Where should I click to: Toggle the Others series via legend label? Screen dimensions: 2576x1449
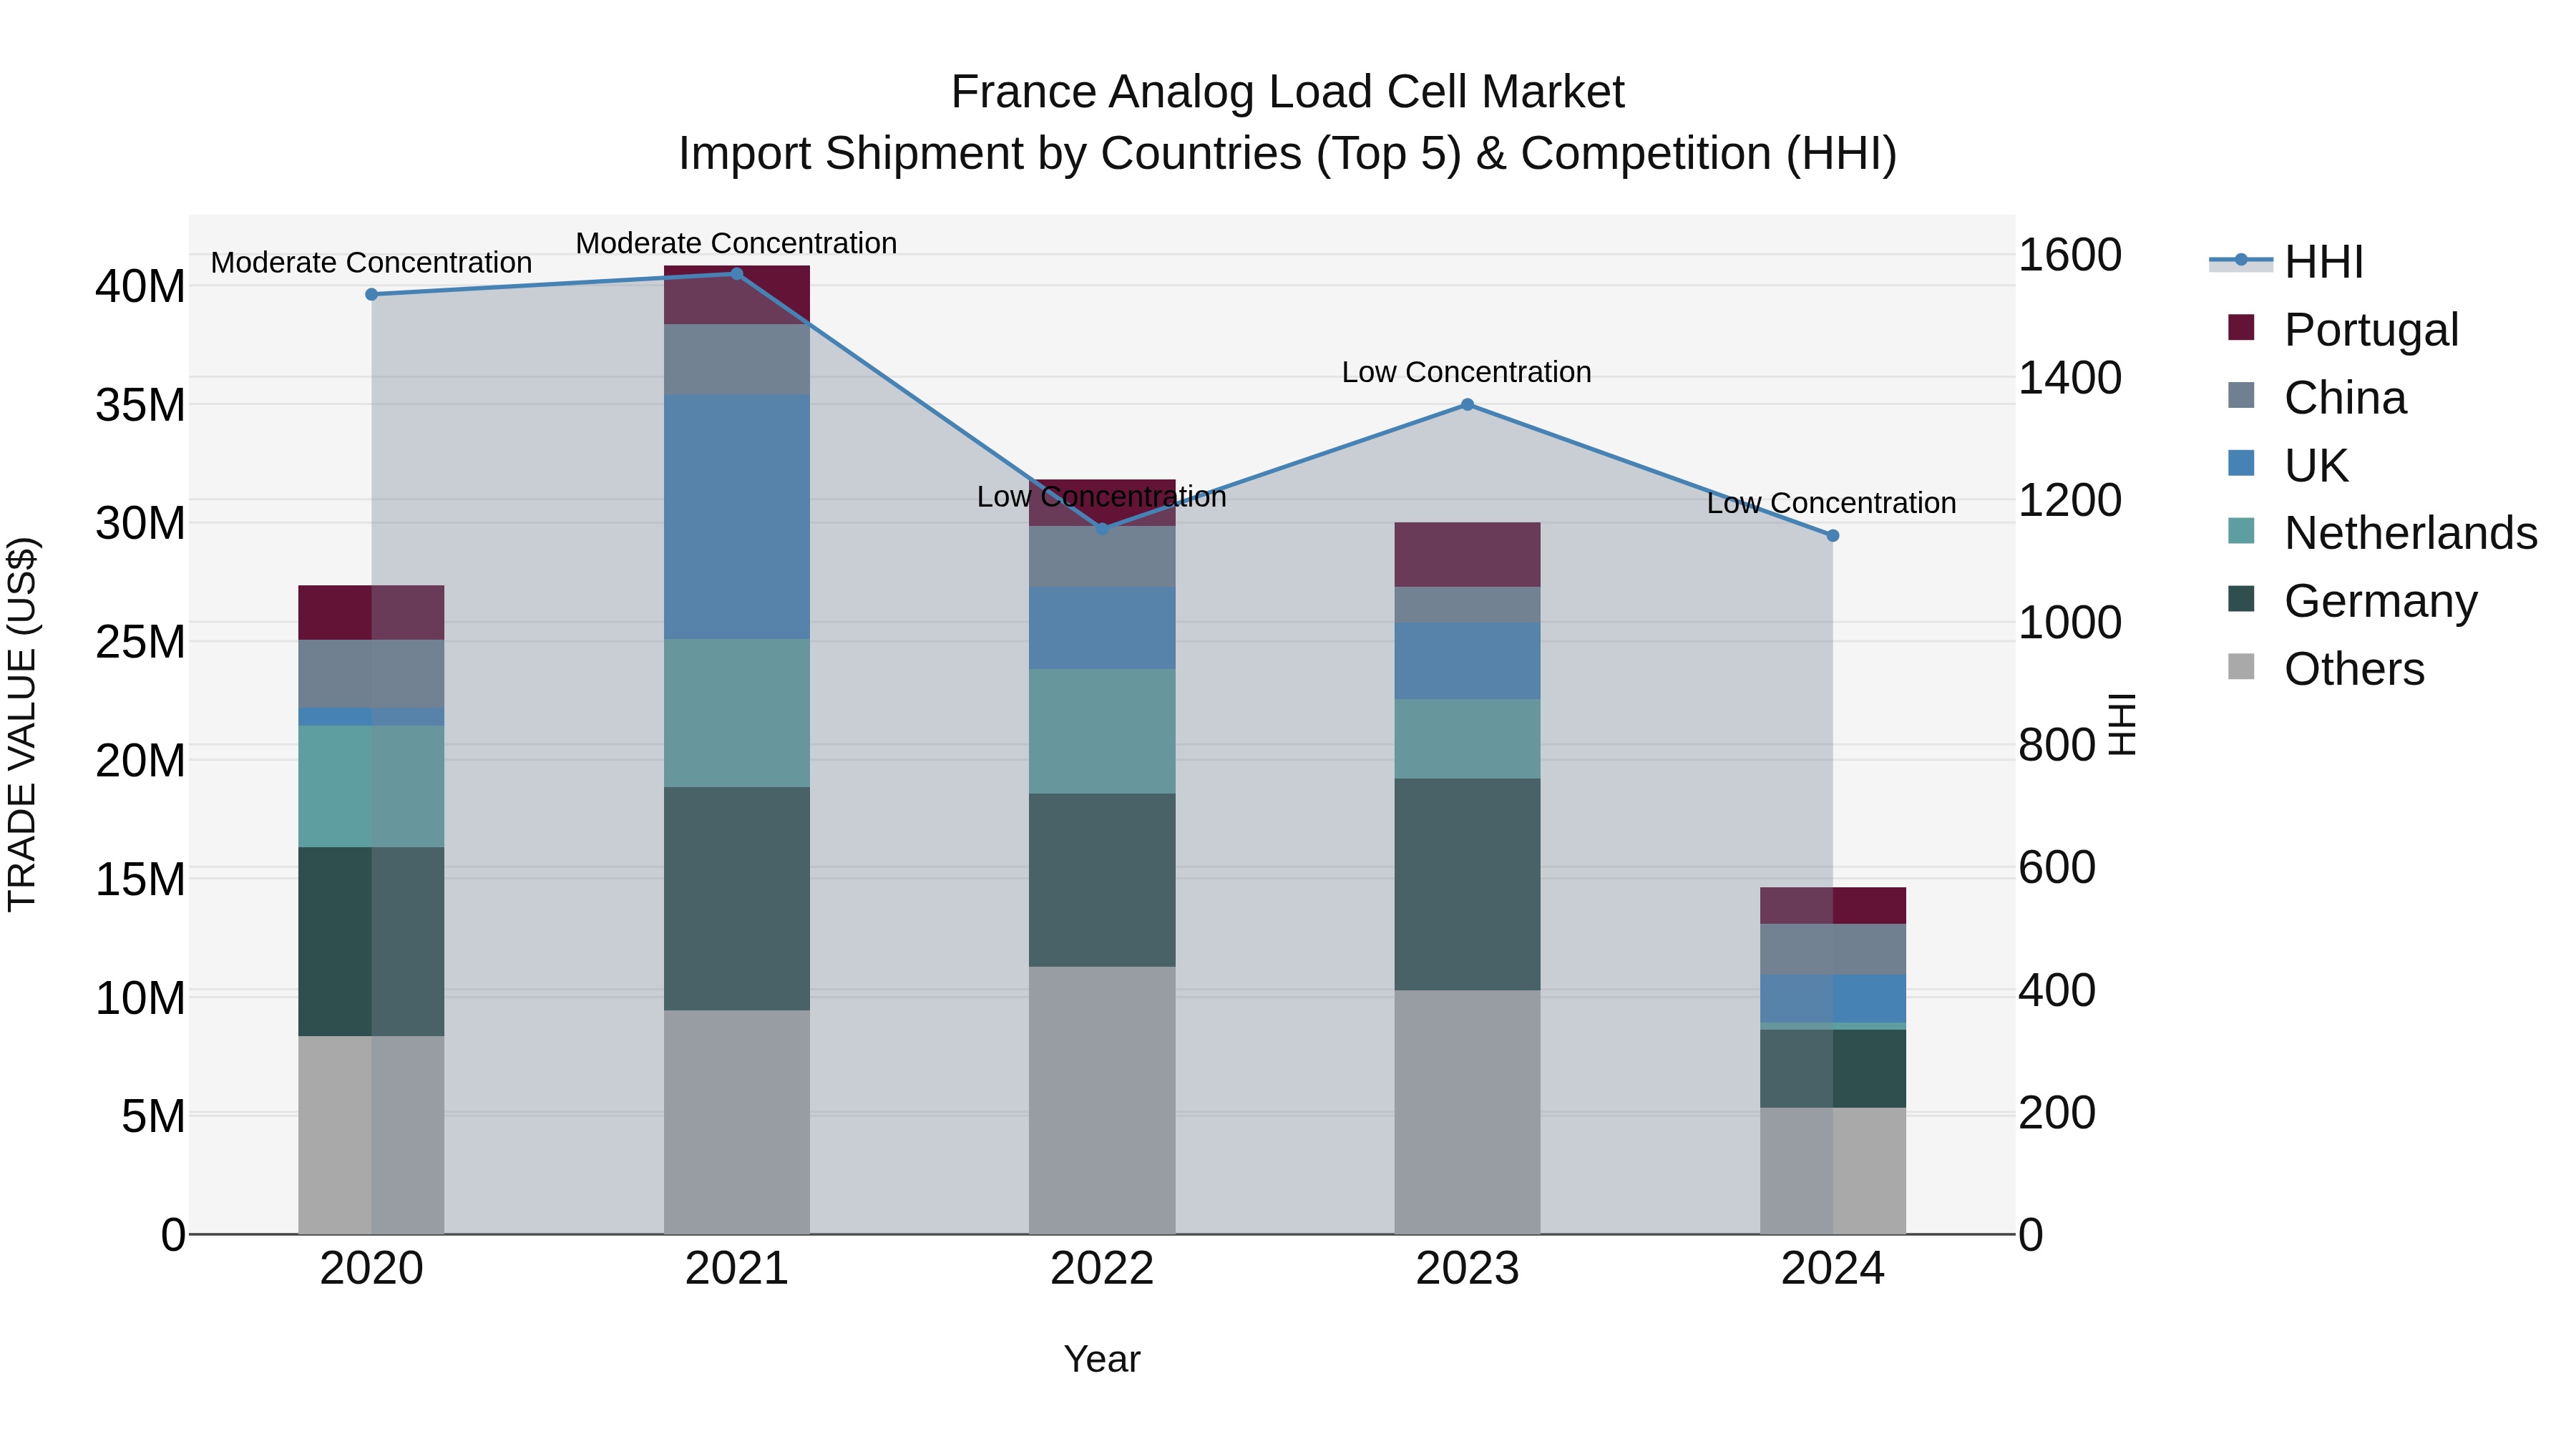[2354, 669]
